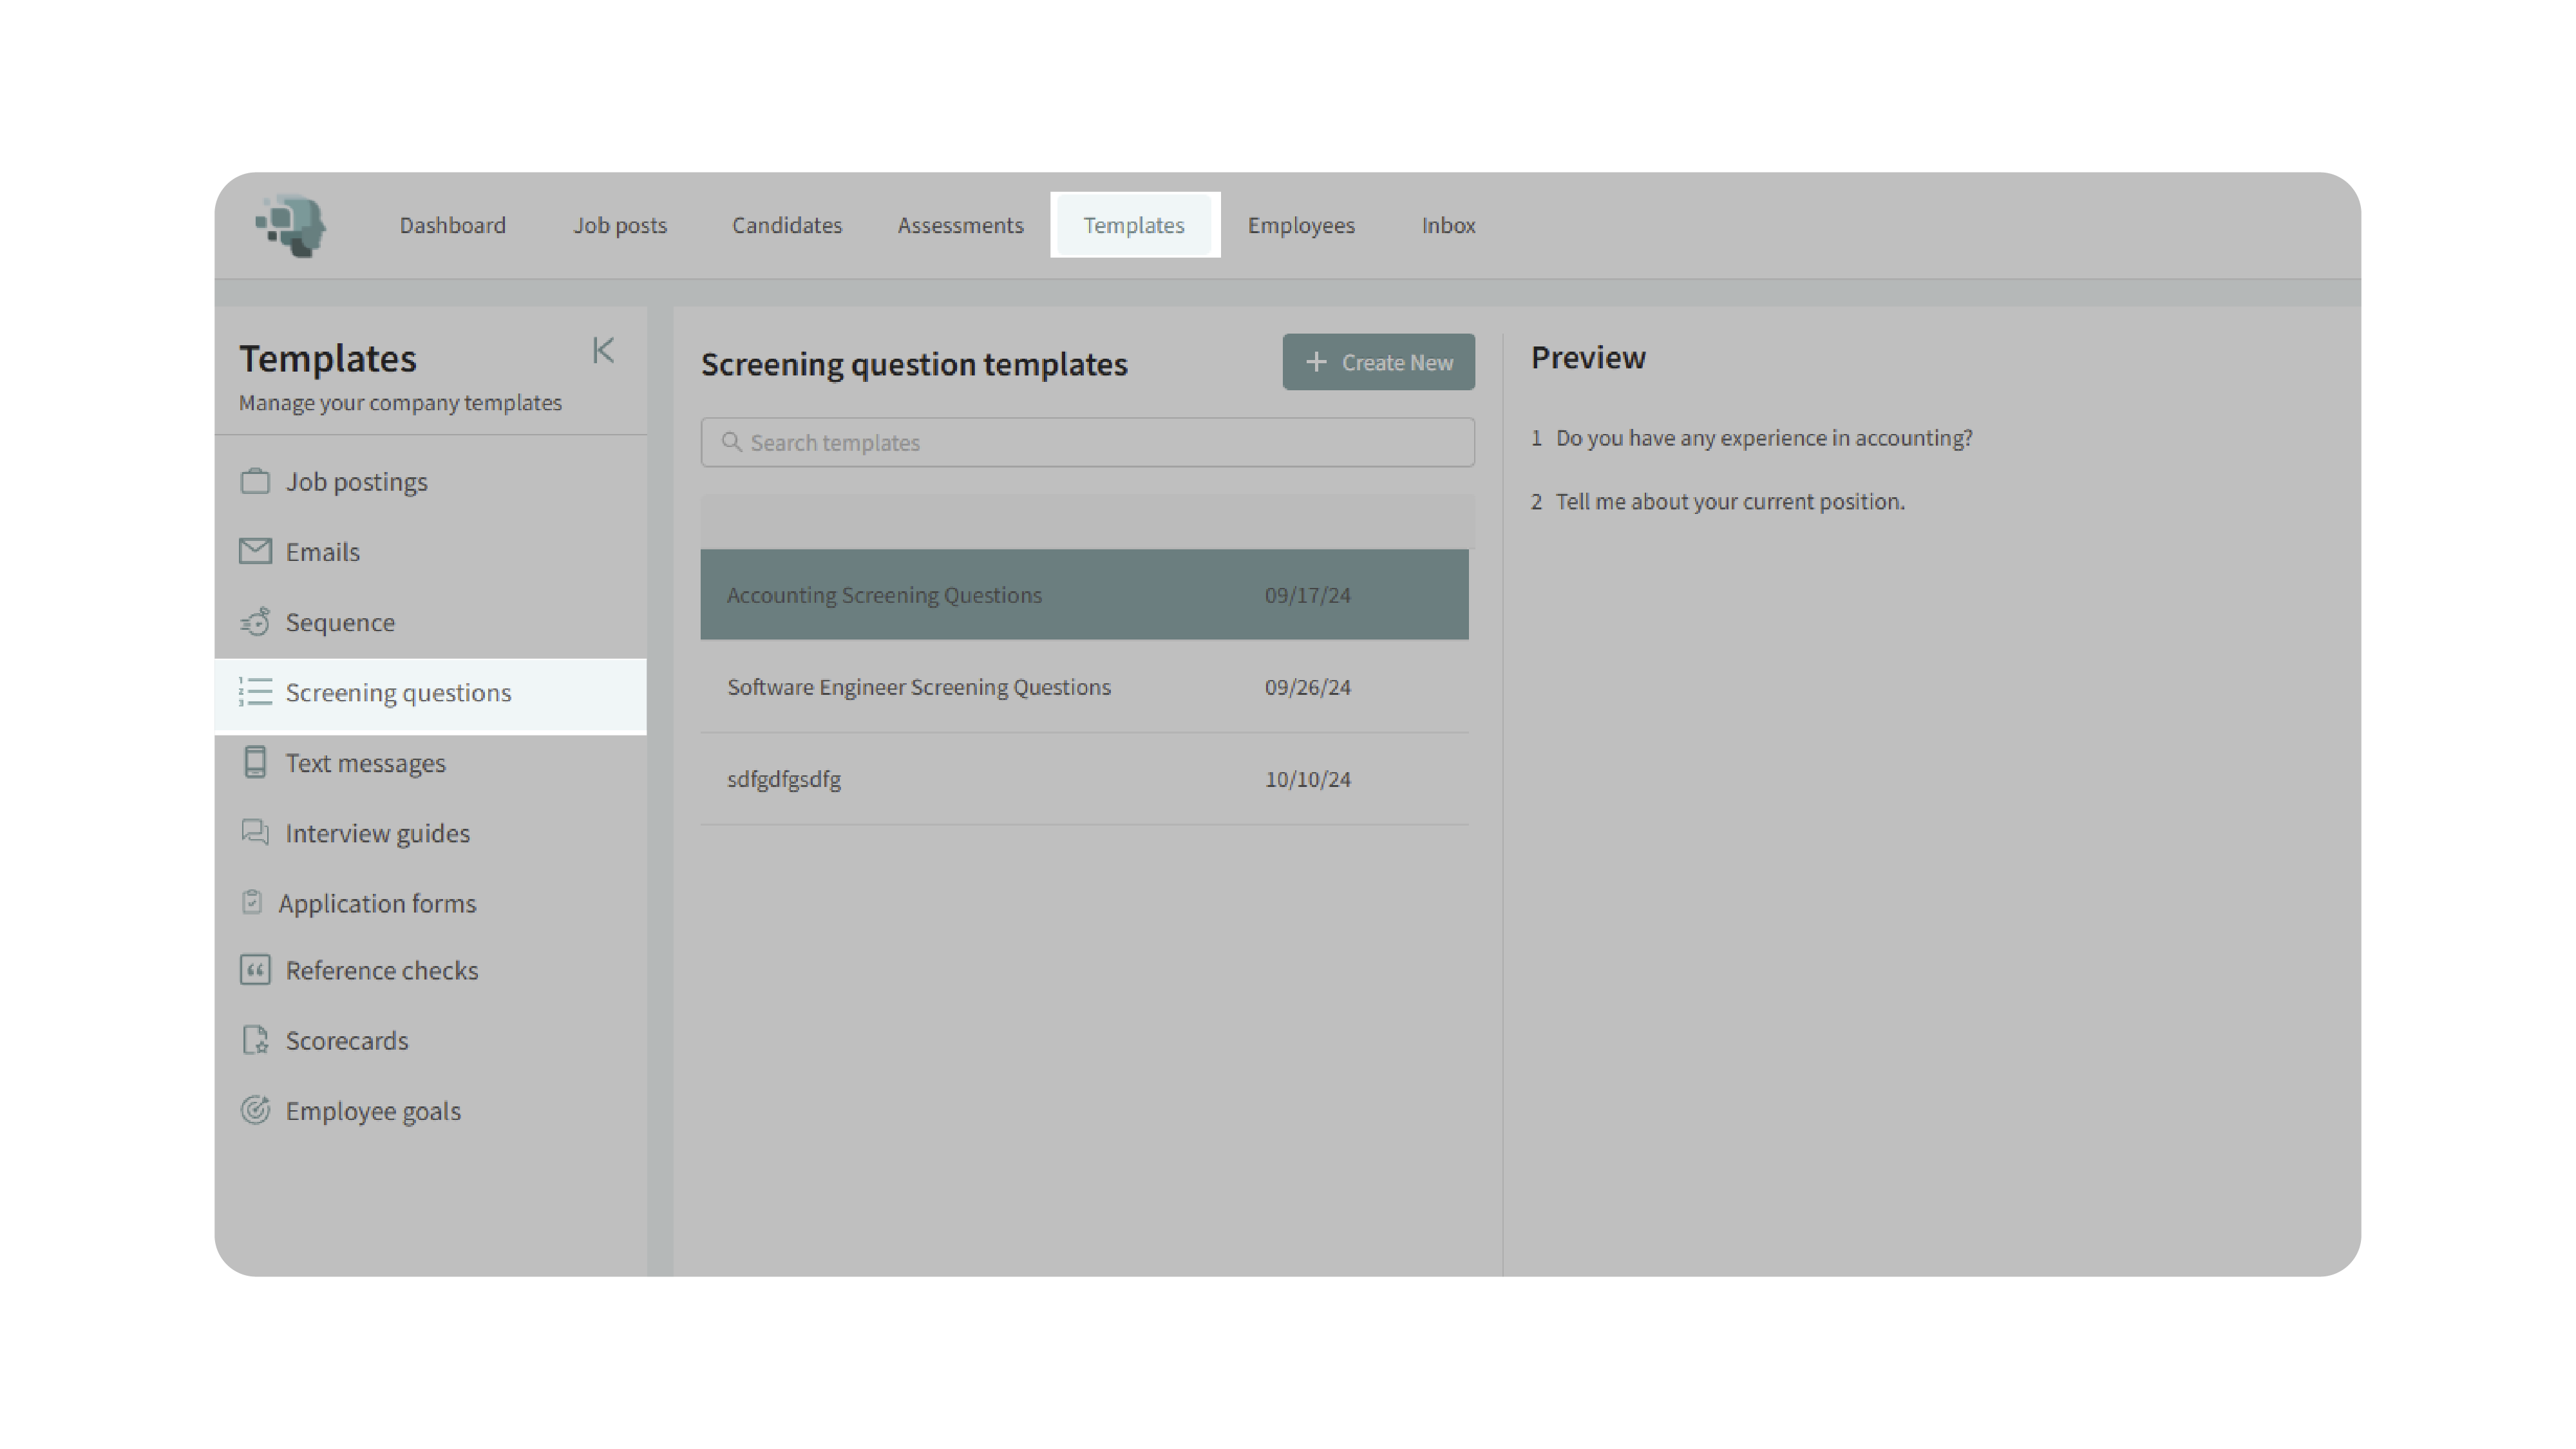
Task: Click the Emails envelope icon
Action: (255, 551)
